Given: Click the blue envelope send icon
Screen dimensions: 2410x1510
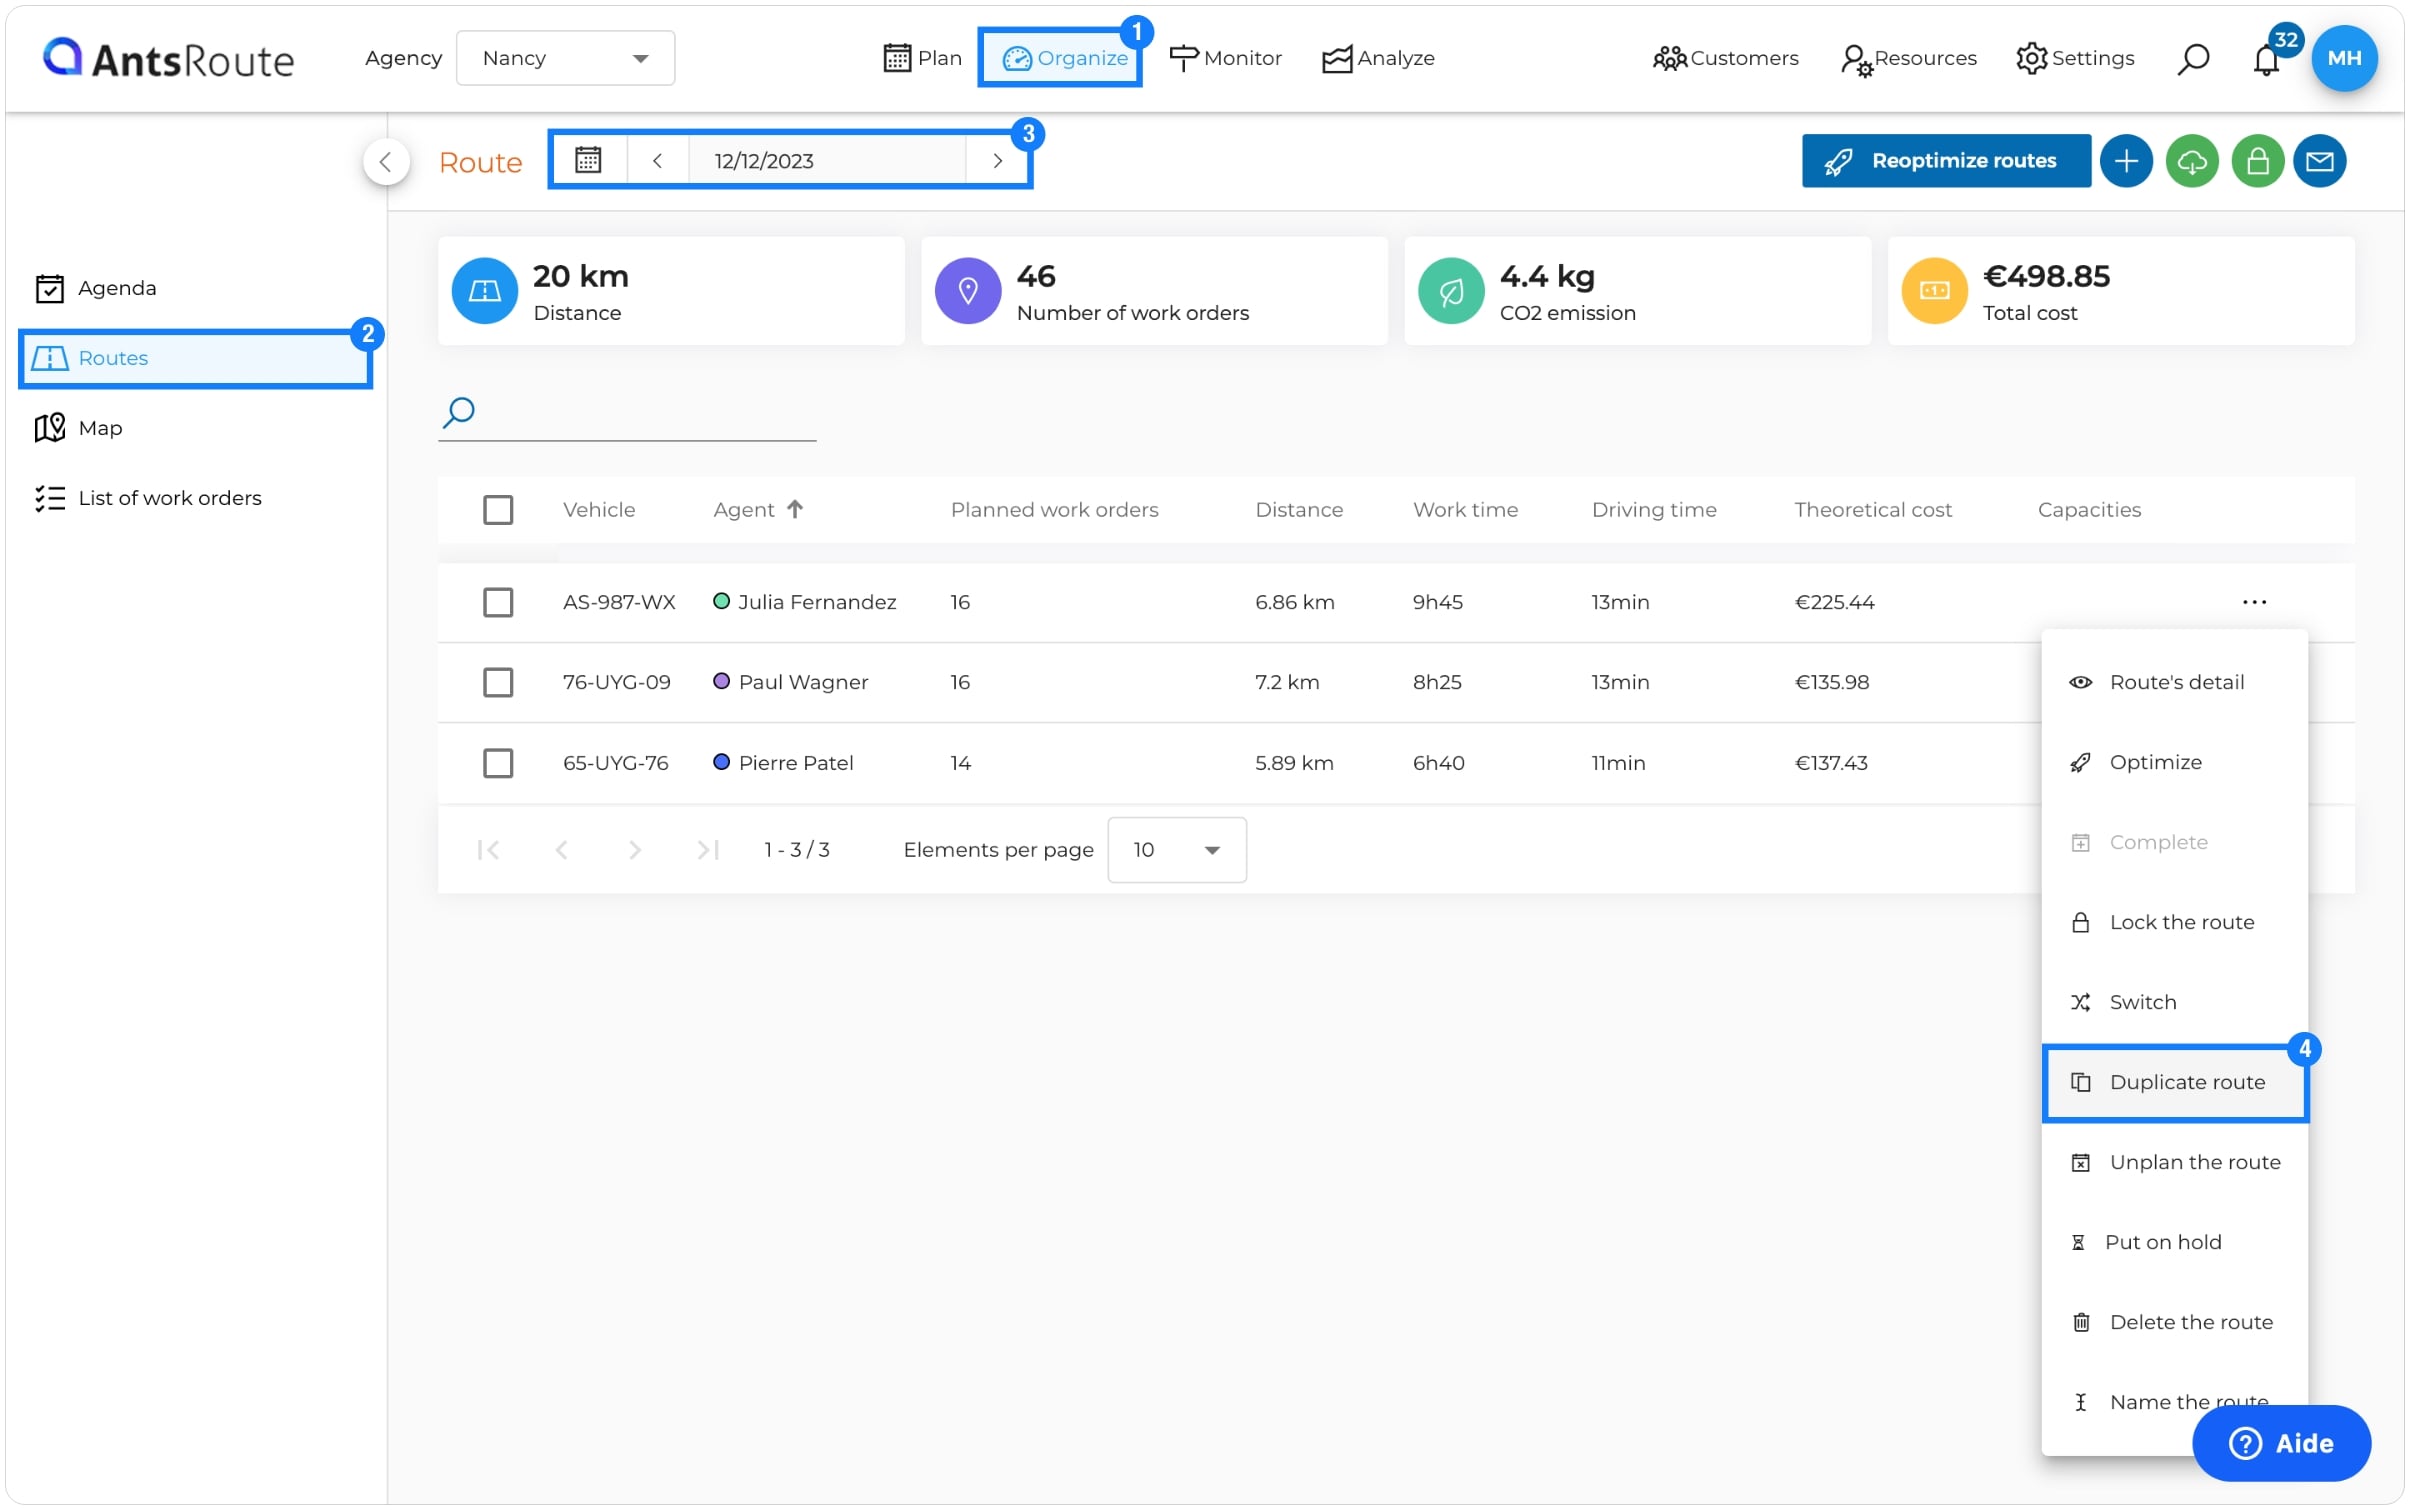Looking at the screenshot, I should coord(2320,161).
